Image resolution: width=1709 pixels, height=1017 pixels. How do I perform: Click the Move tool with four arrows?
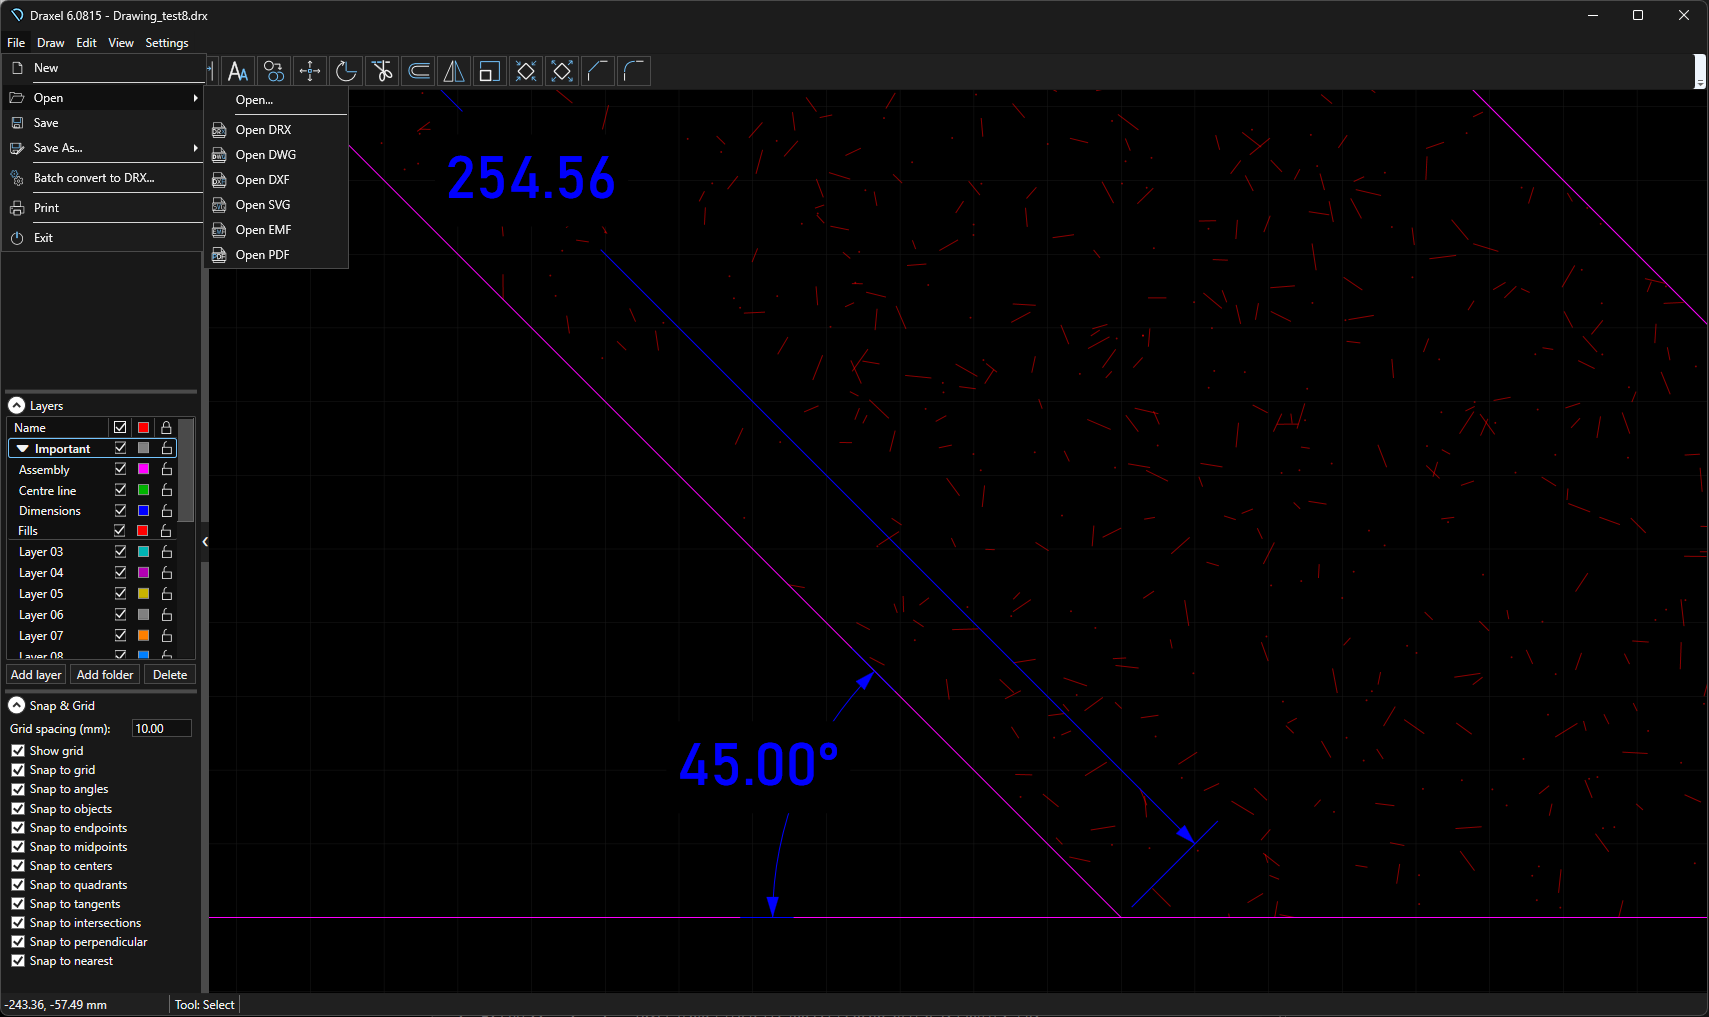tap(310, 71)
